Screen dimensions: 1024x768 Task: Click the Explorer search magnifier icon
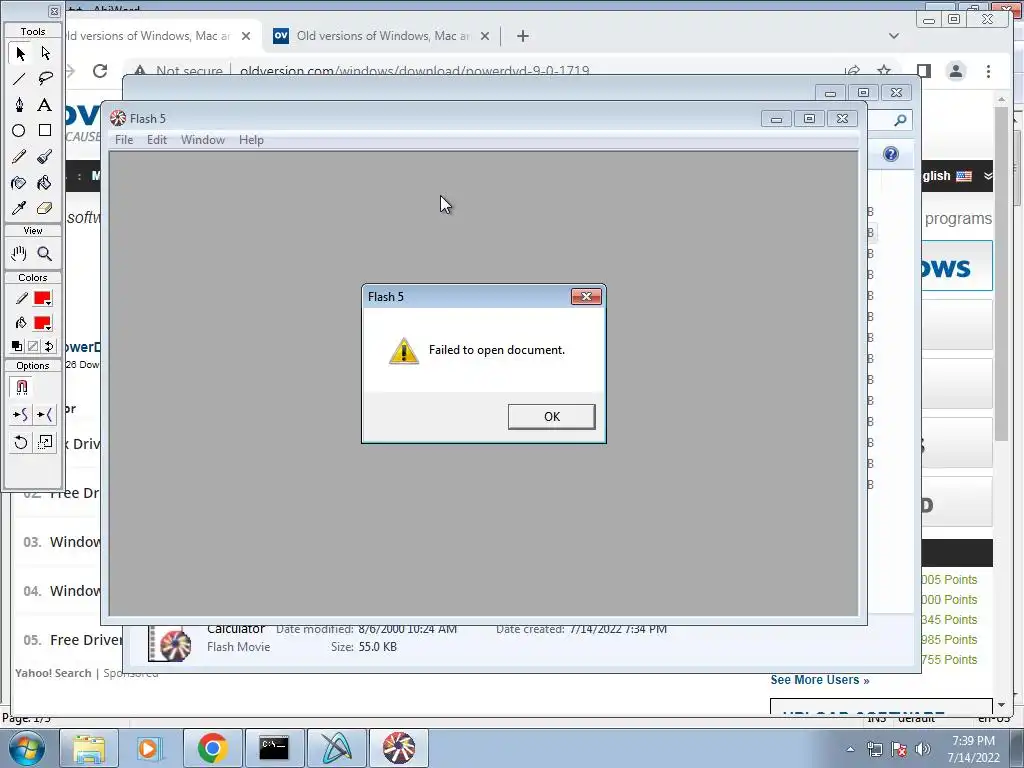pos(901,120)
